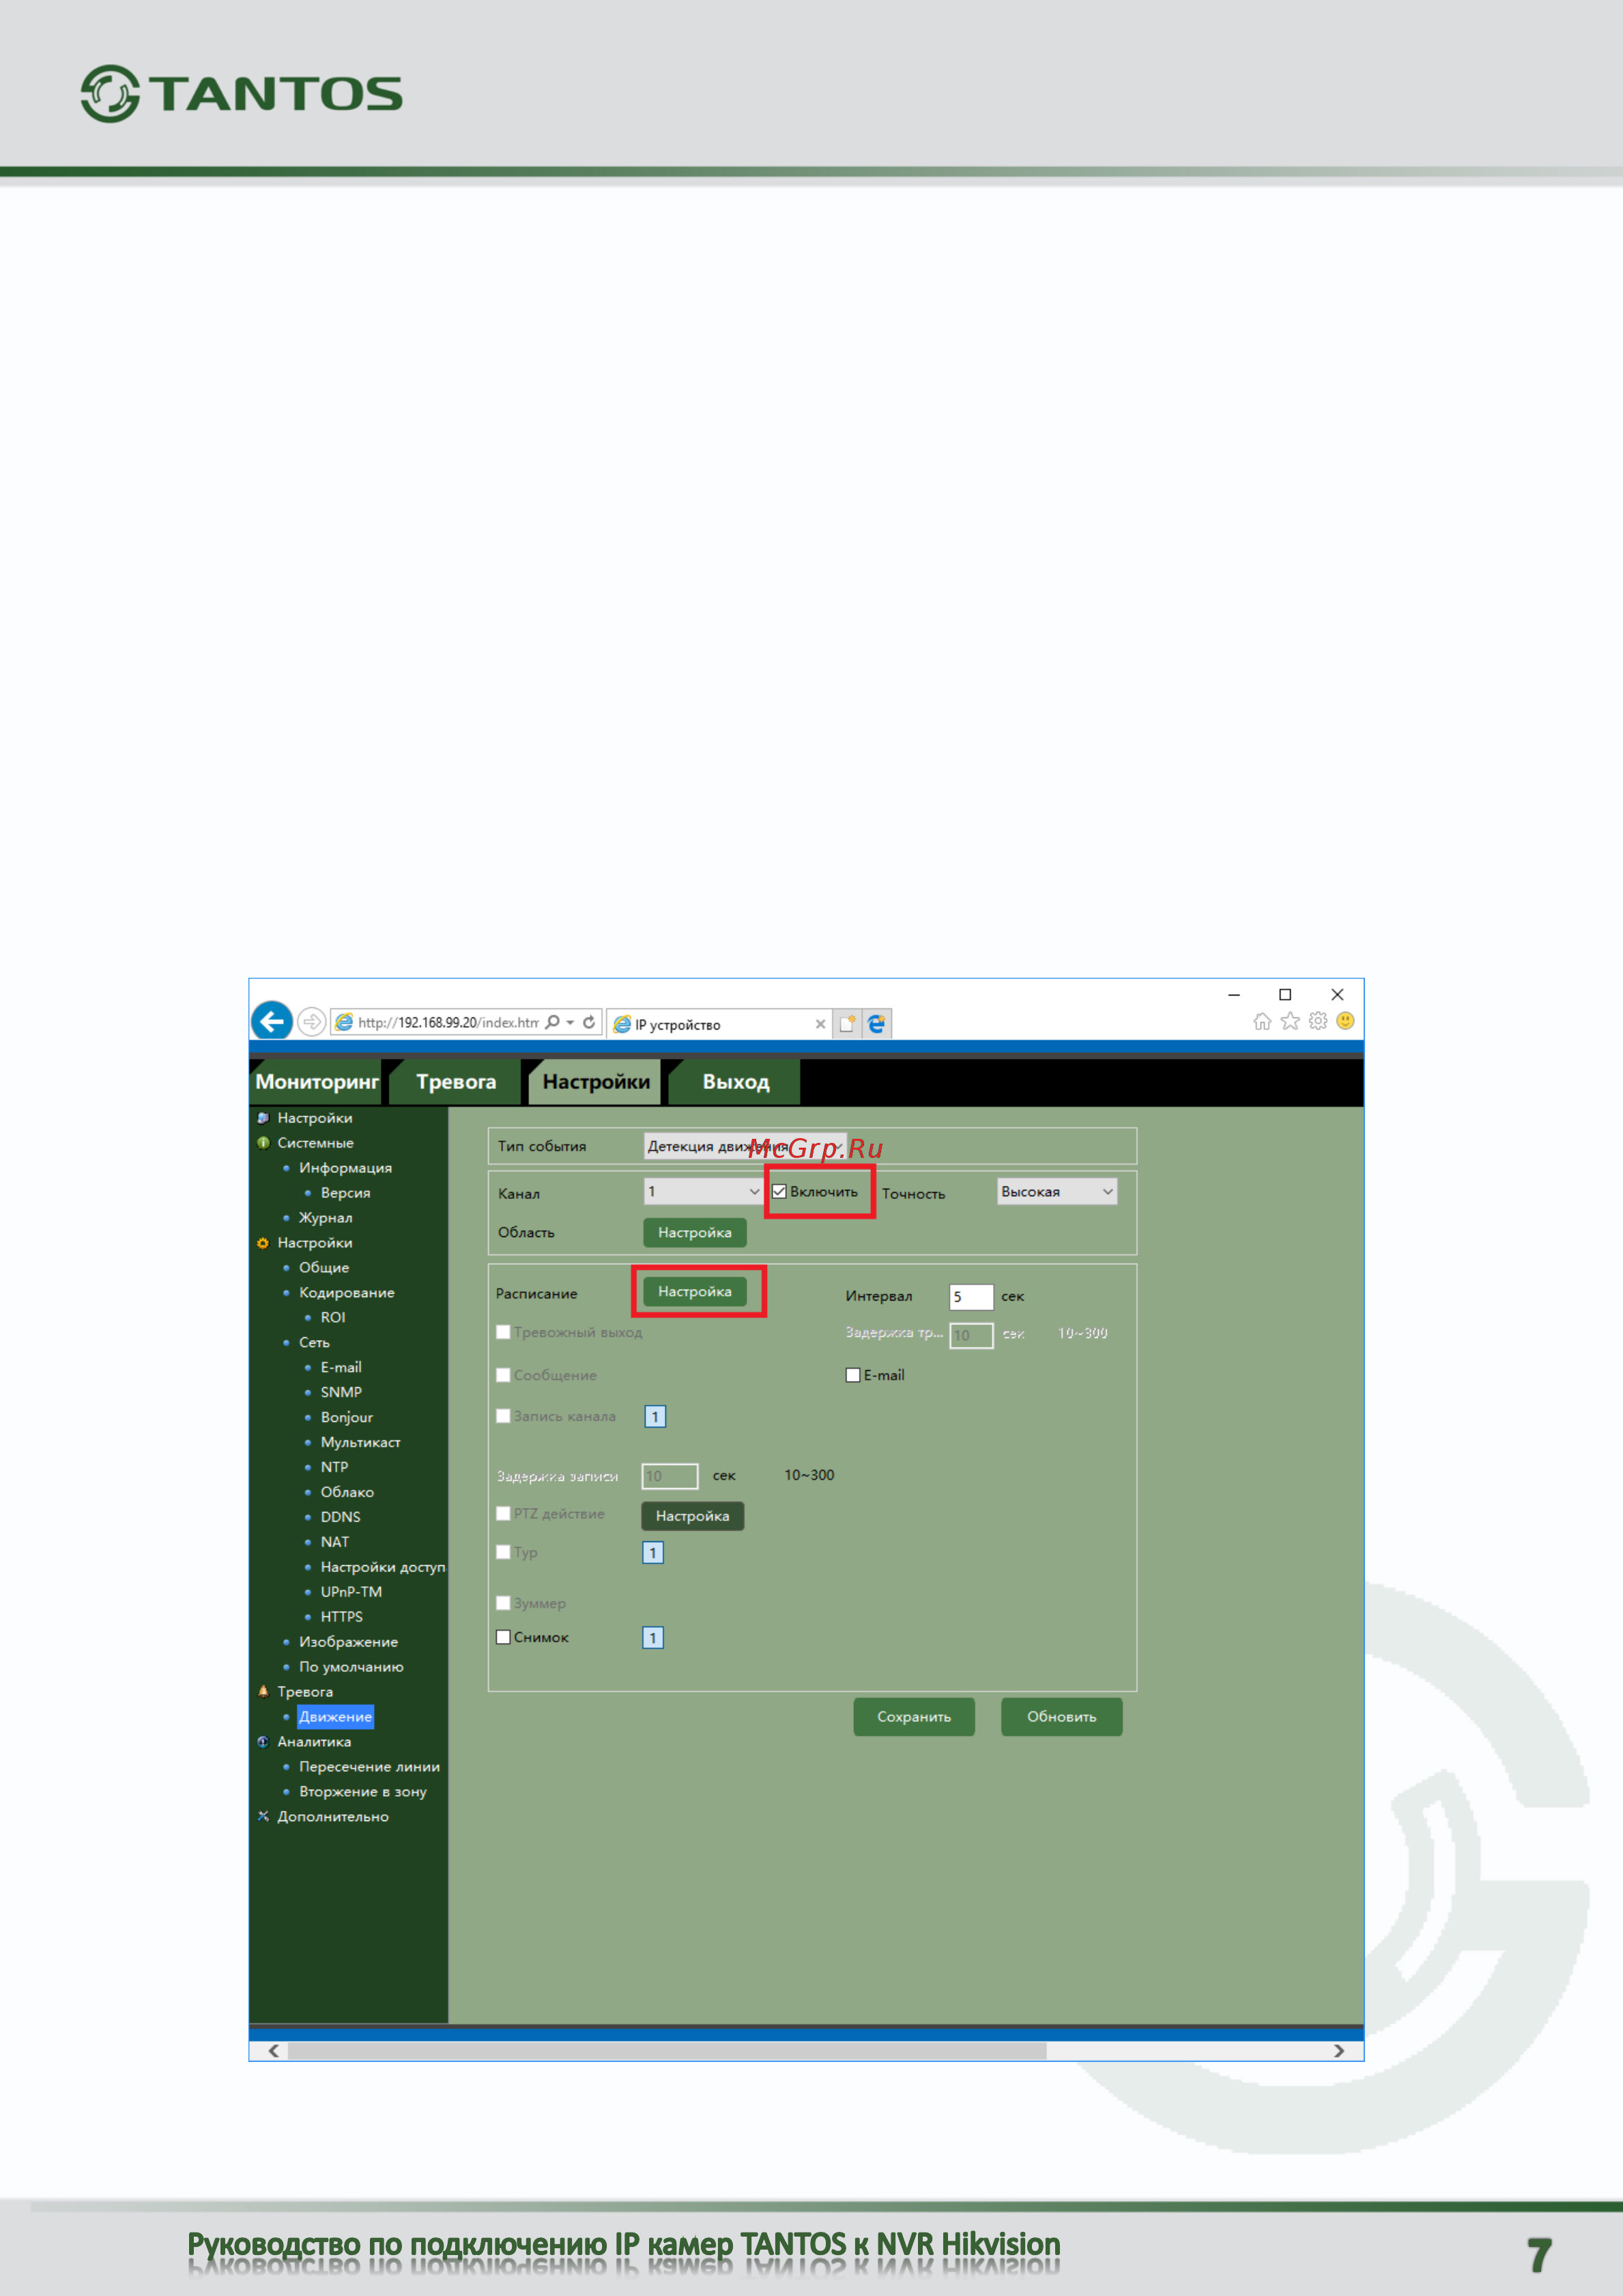The height and width of the screenshot is (2296, 1623).
Task: Click channel 1 box next to Тур
Action: click(653, 1553)
